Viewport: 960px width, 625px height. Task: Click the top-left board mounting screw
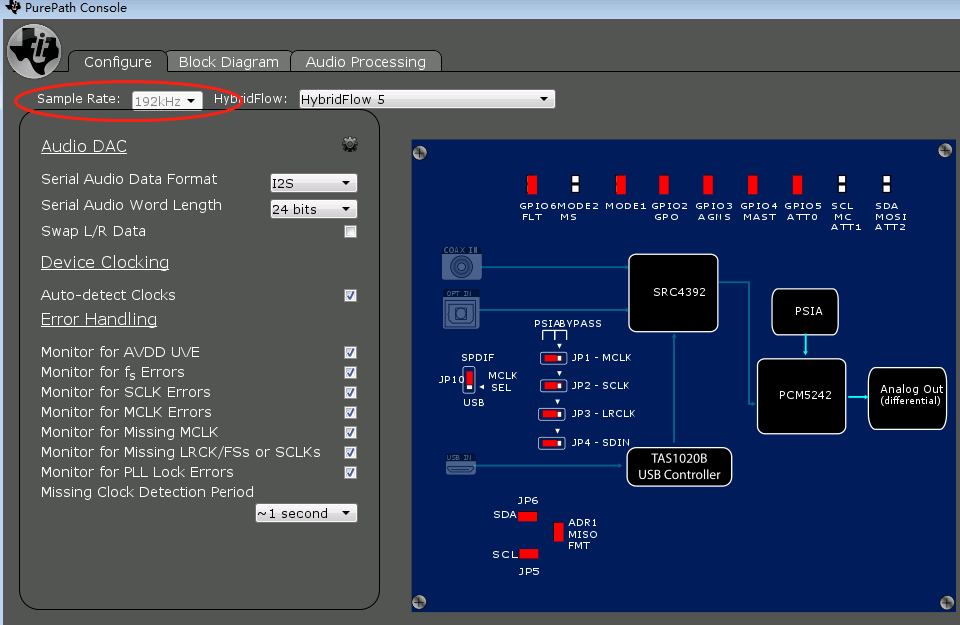[x=419, y=153]
